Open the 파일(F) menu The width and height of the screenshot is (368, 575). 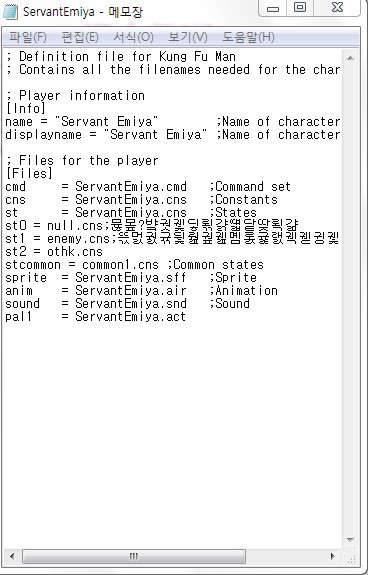28,37
